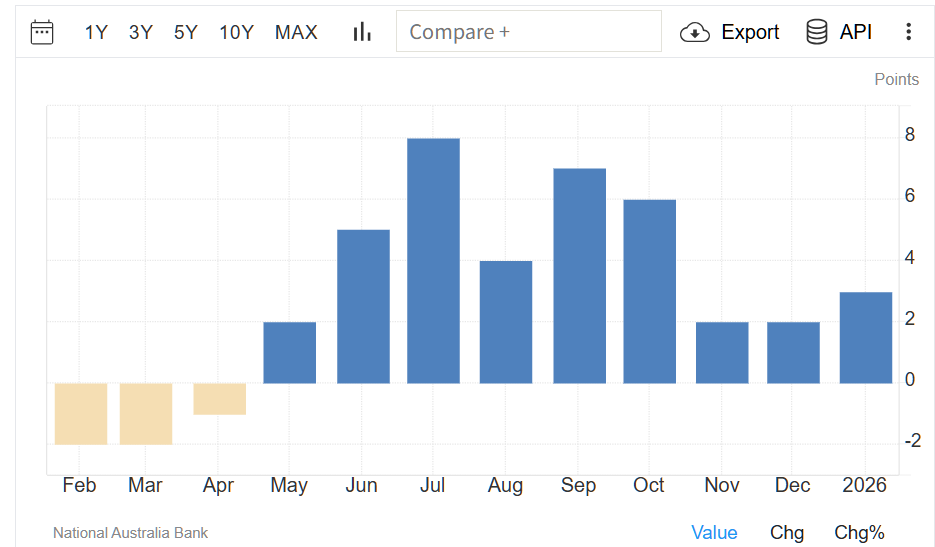Click the API text link
The image size is (935, 547).
point(856,32)
